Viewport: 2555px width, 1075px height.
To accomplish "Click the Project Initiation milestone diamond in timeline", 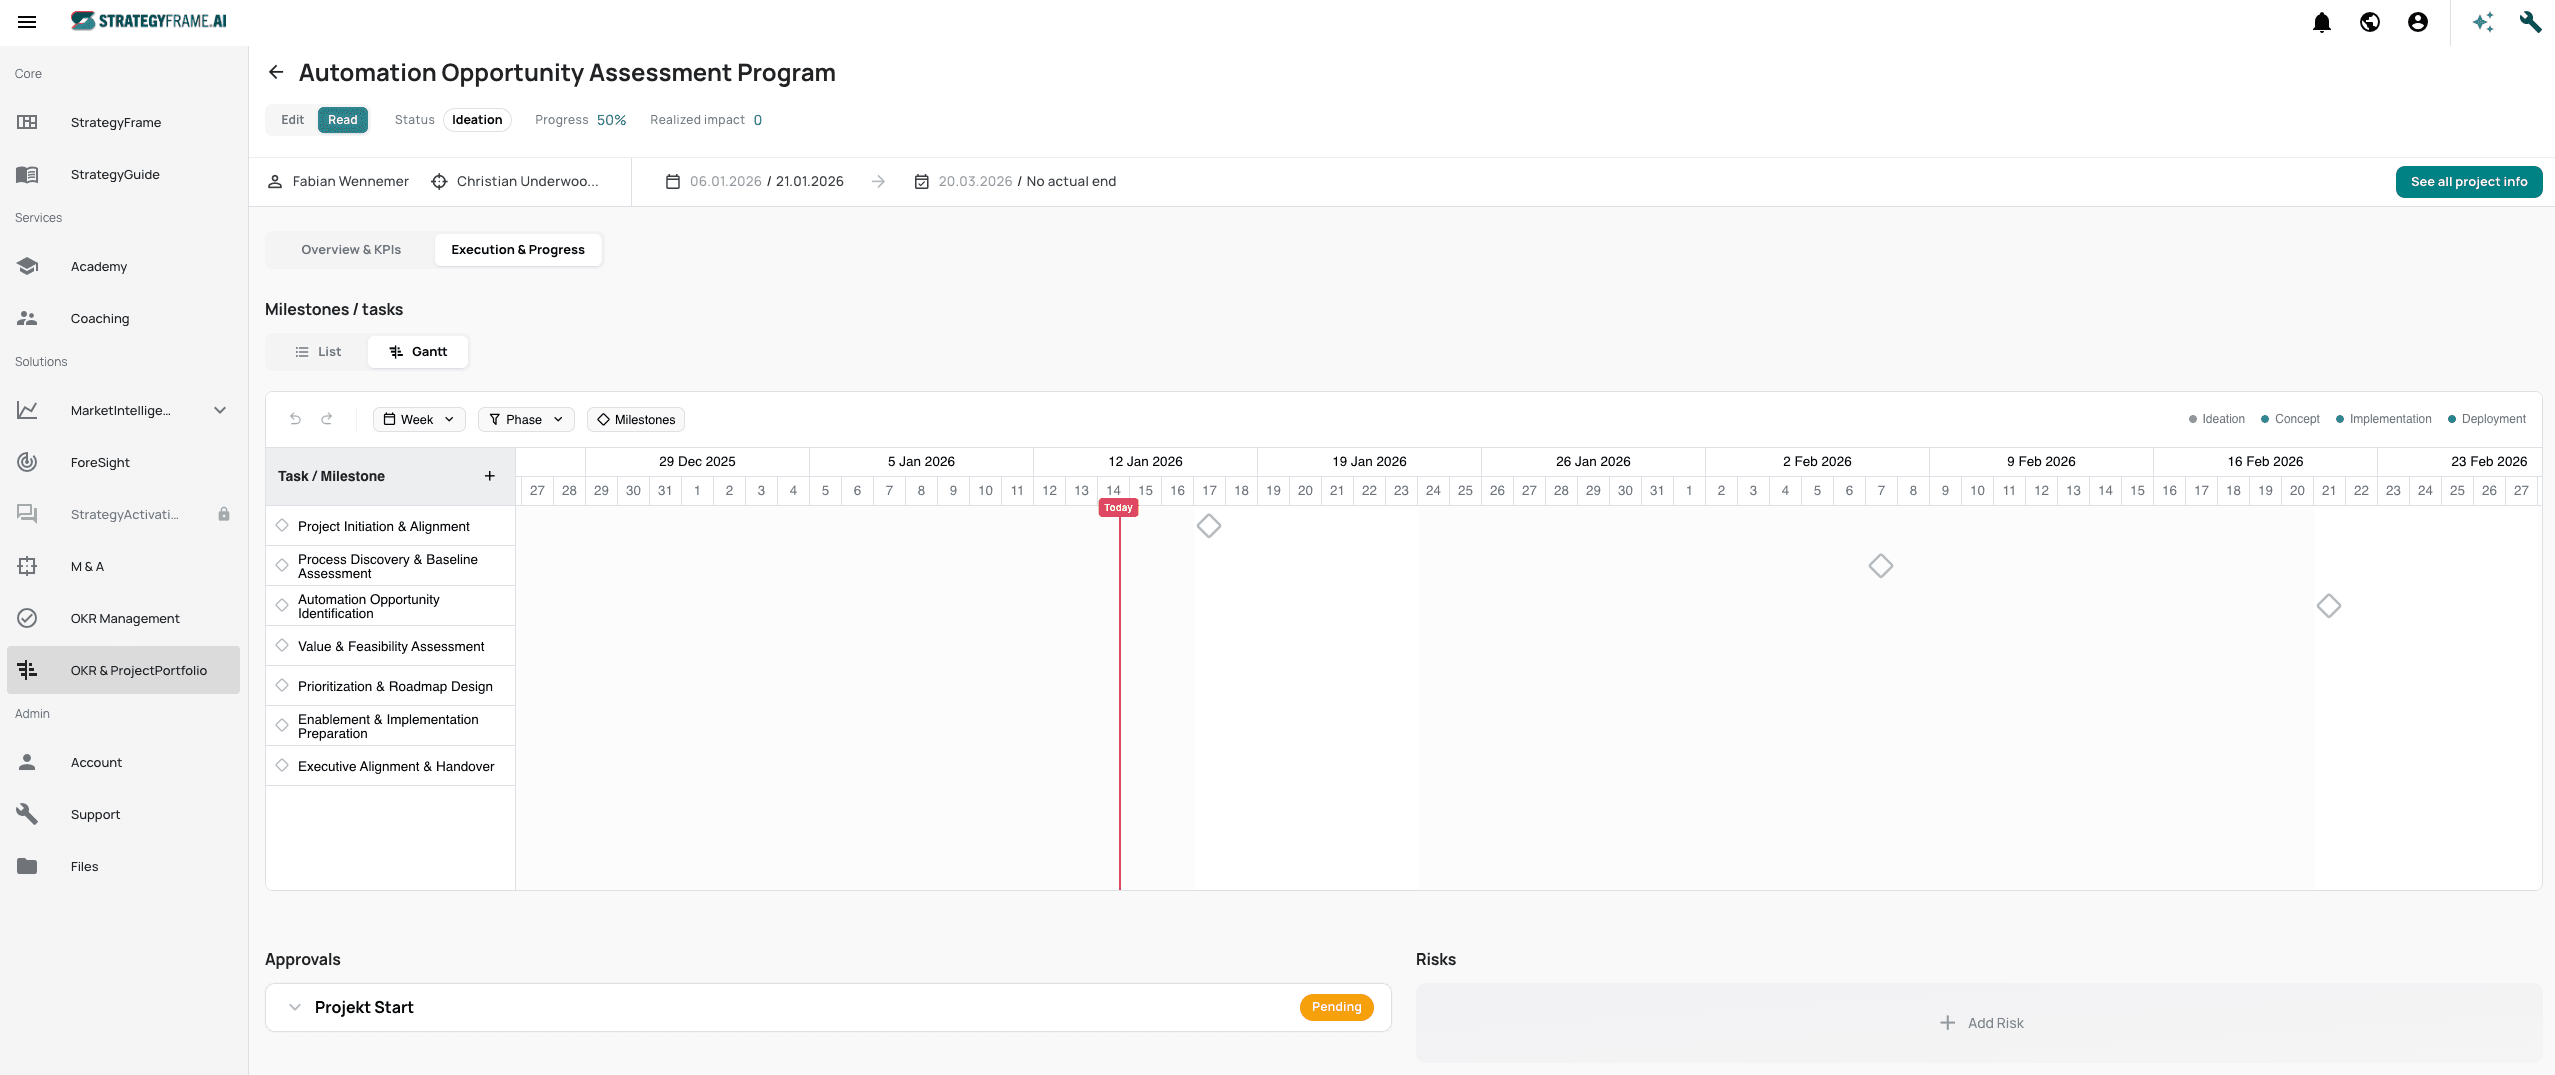I will click(1209, 526).
